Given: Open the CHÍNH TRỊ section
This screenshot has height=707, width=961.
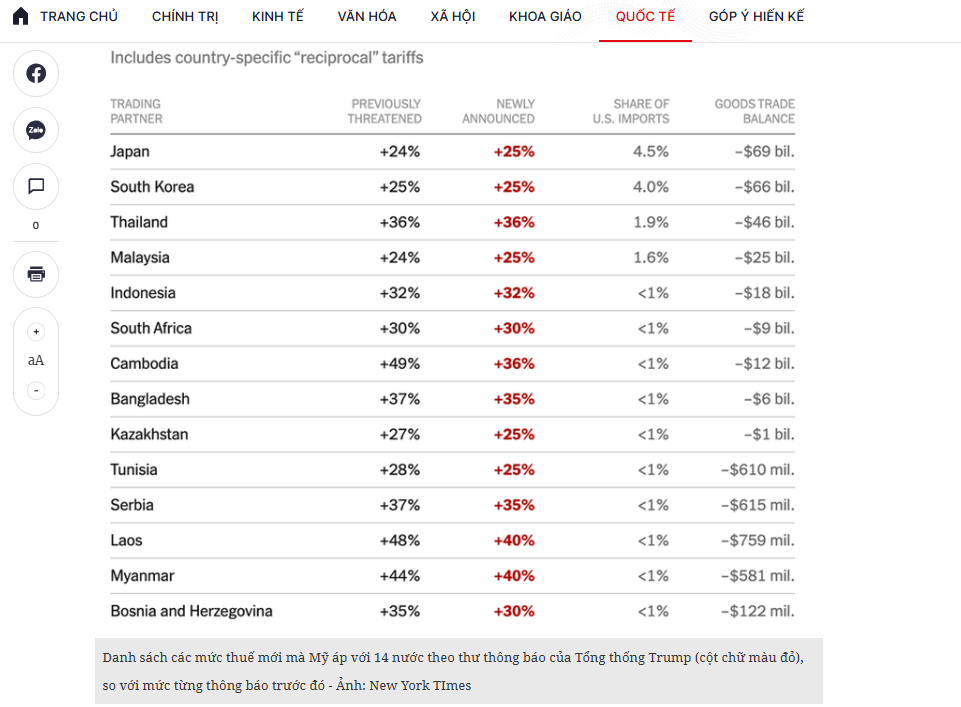Looking at the screenshot, I should (x=185, y=17).
